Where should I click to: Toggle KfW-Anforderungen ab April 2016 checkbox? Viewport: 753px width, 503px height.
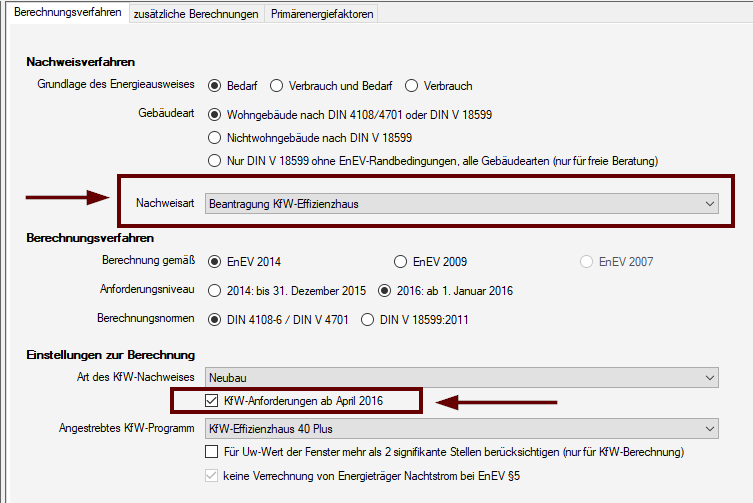211,401
